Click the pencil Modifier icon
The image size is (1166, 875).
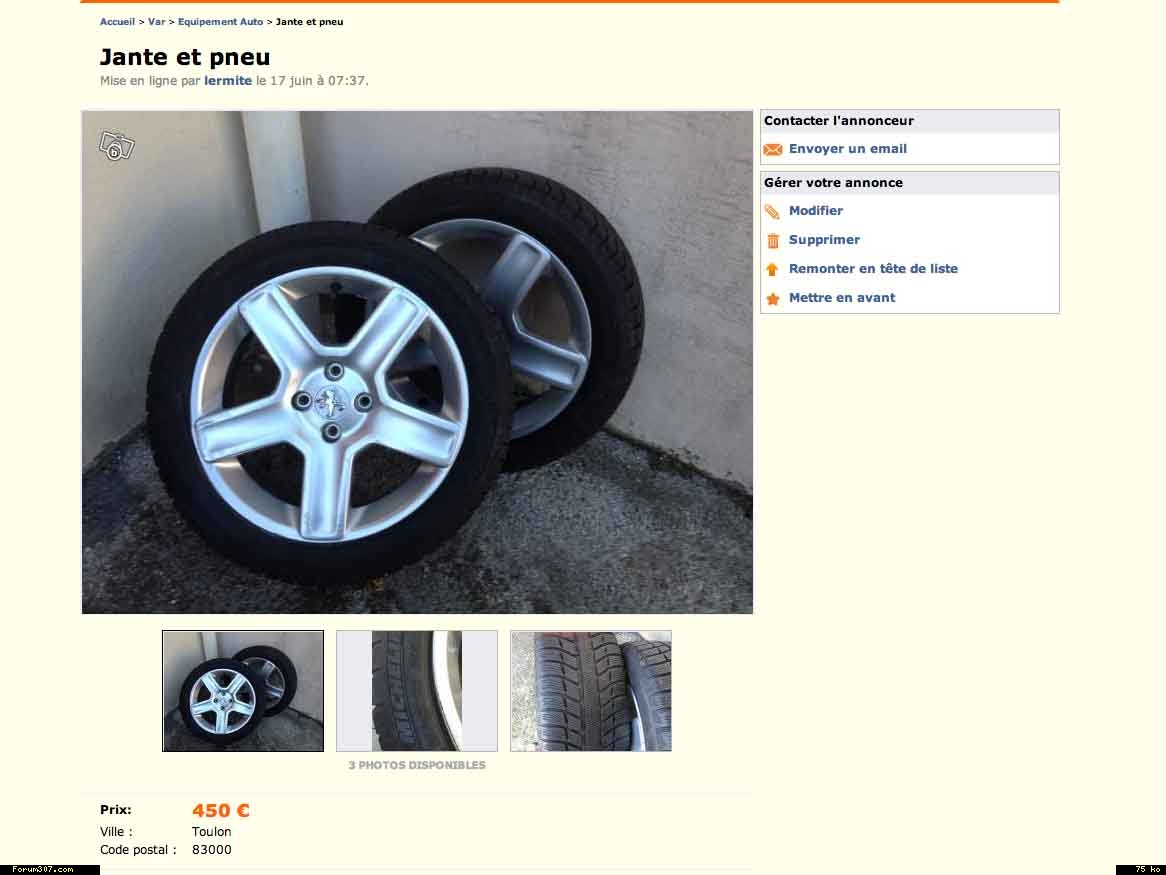772,212
